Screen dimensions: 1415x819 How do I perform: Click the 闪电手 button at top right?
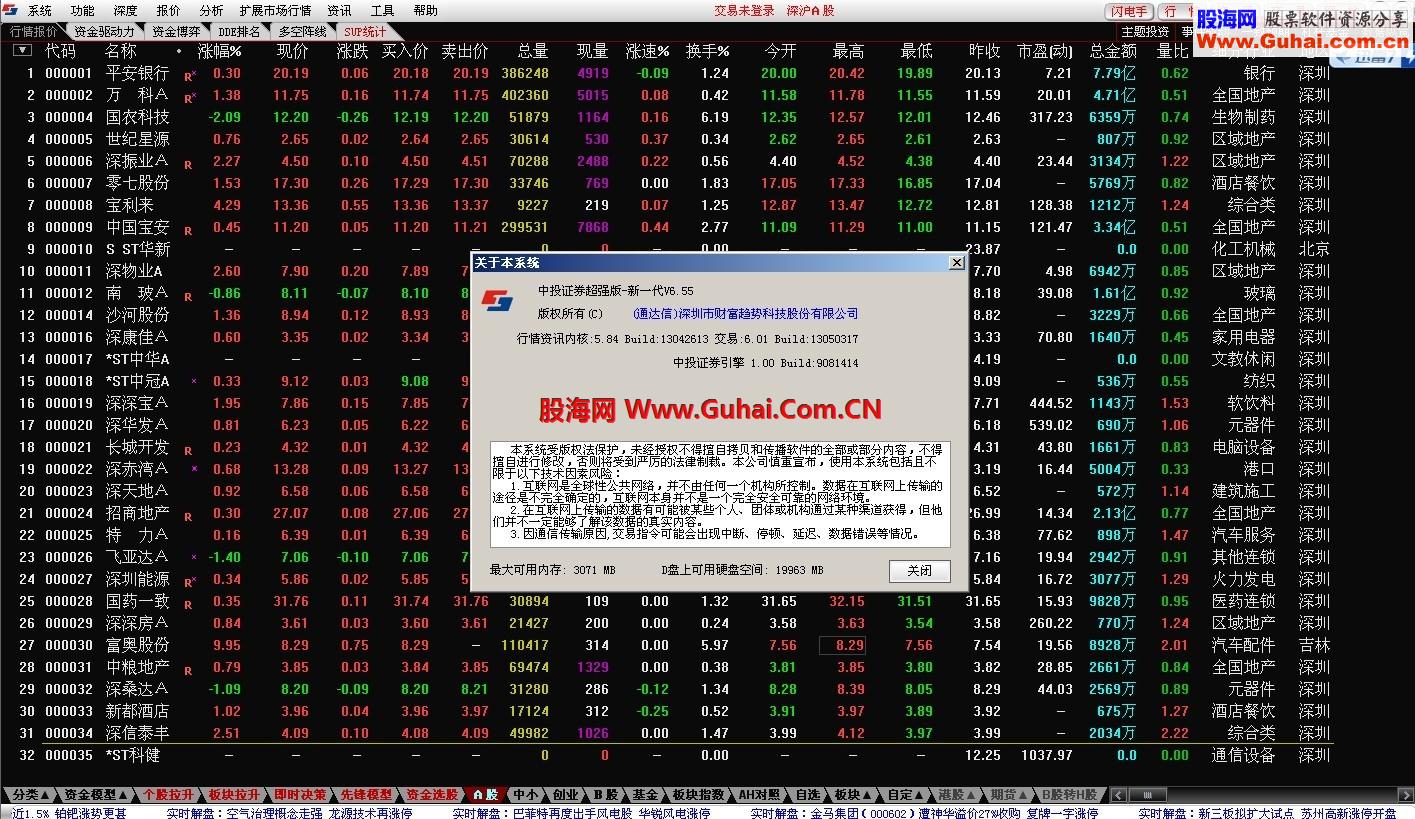pyautogui.click(x=1128, y=11)
